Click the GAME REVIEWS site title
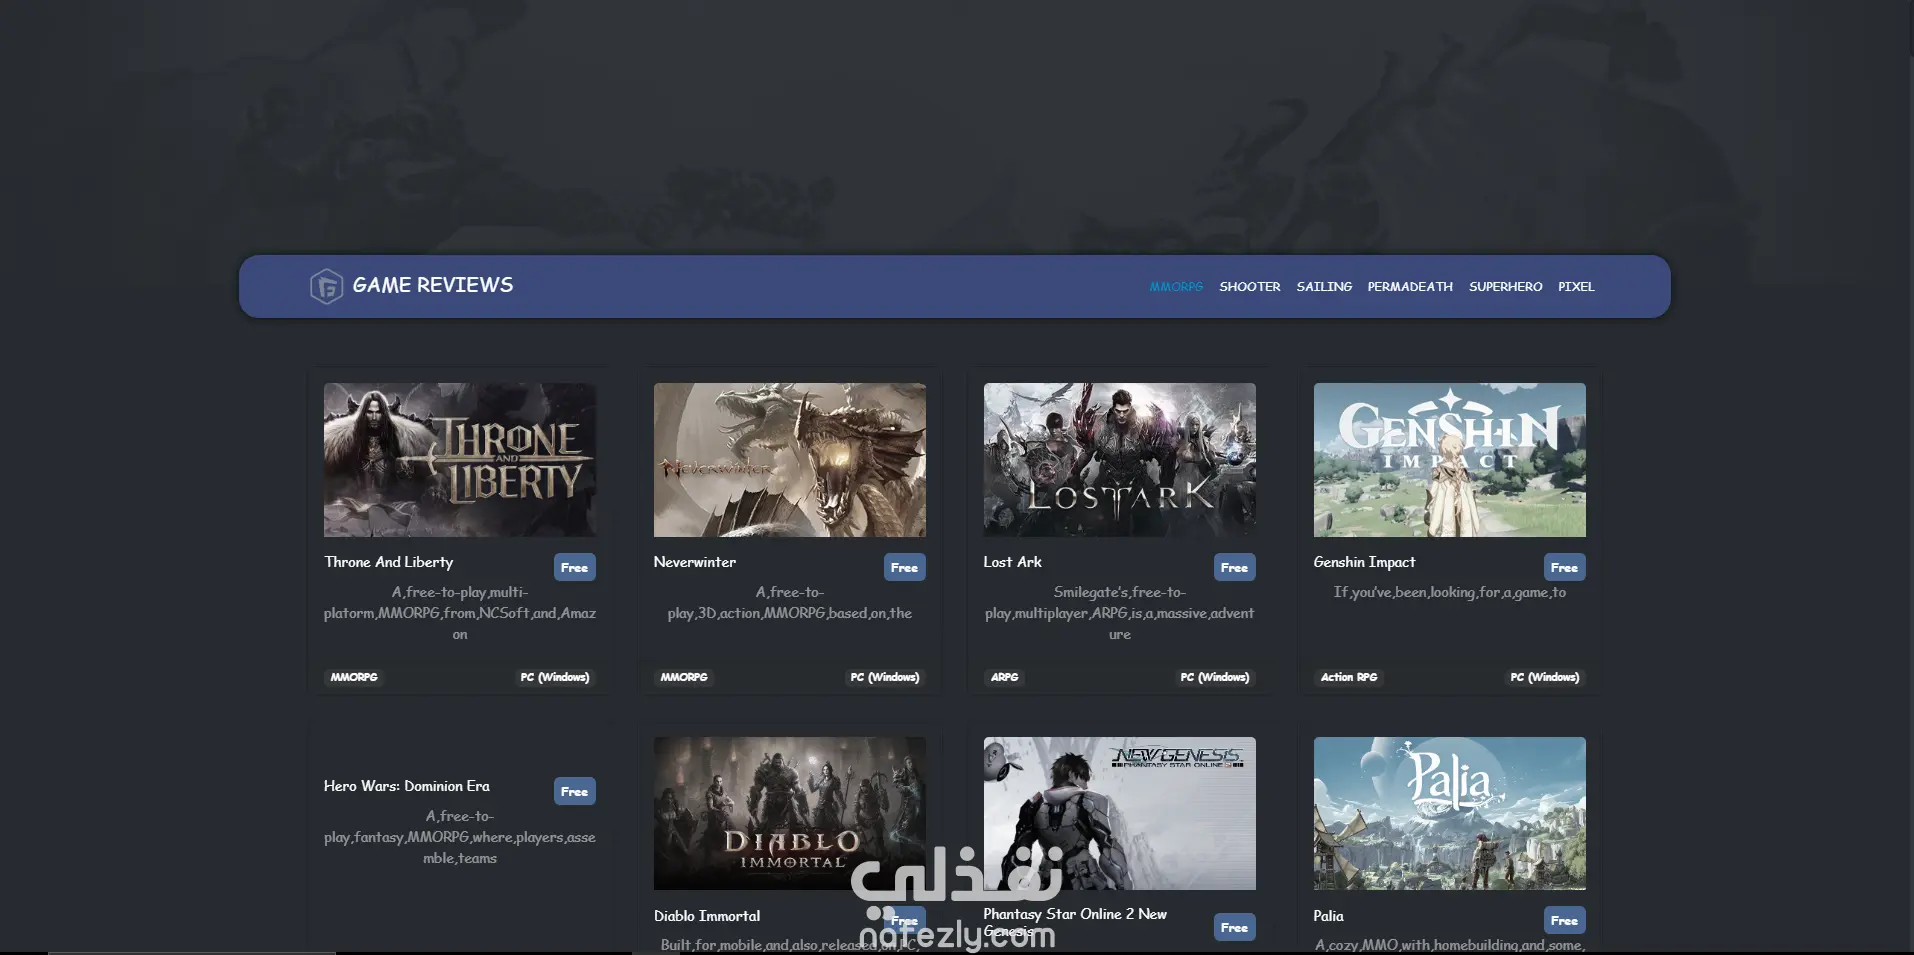Image resolution: width=1914 pixels, height=955 pixels. 433,285
